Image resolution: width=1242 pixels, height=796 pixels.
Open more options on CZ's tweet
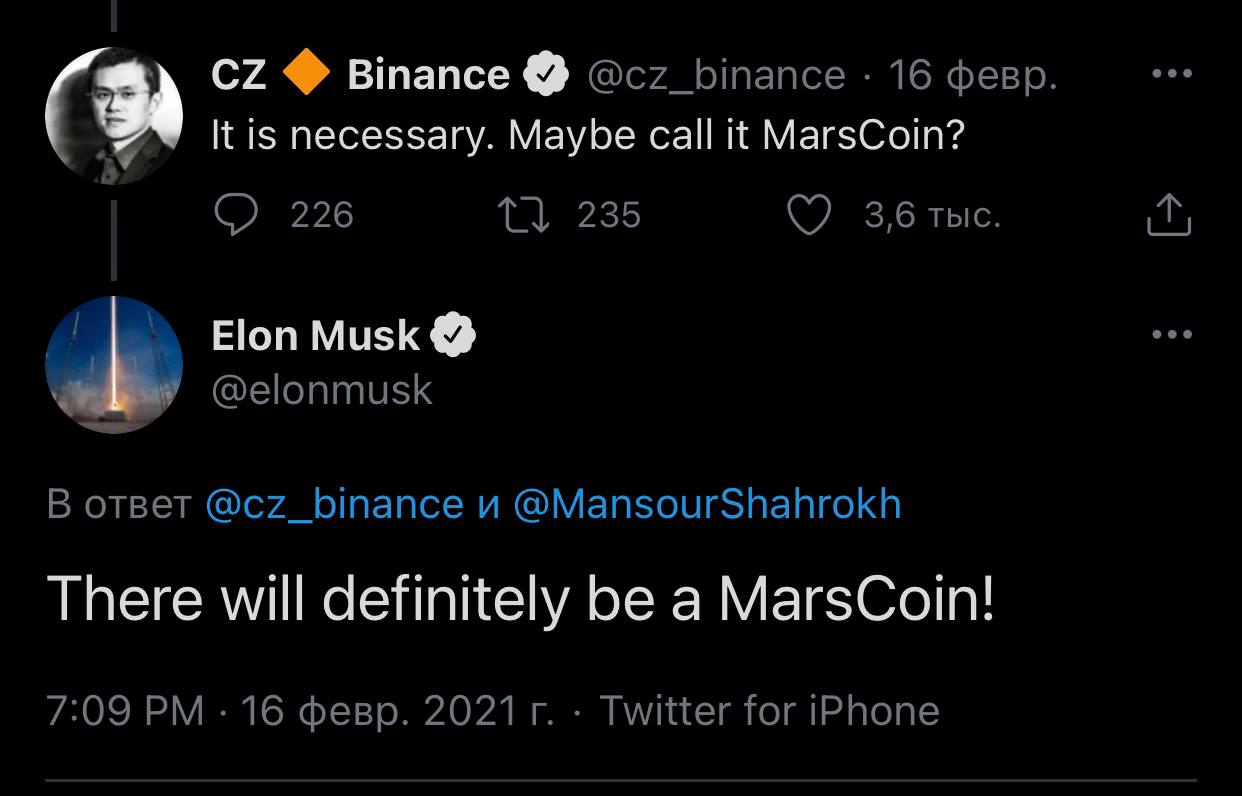(1171, 74)
